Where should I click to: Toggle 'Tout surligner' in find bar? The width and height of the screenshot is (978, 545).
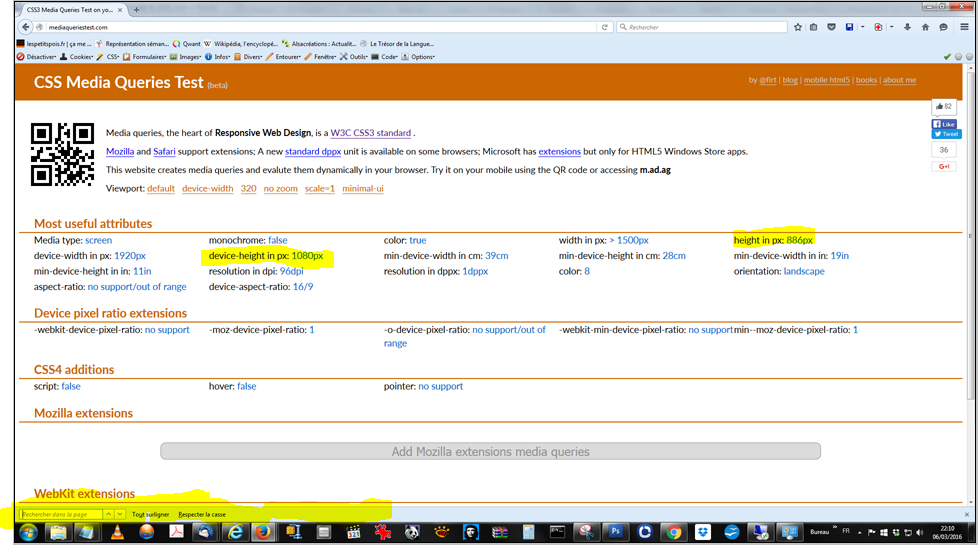151,514
